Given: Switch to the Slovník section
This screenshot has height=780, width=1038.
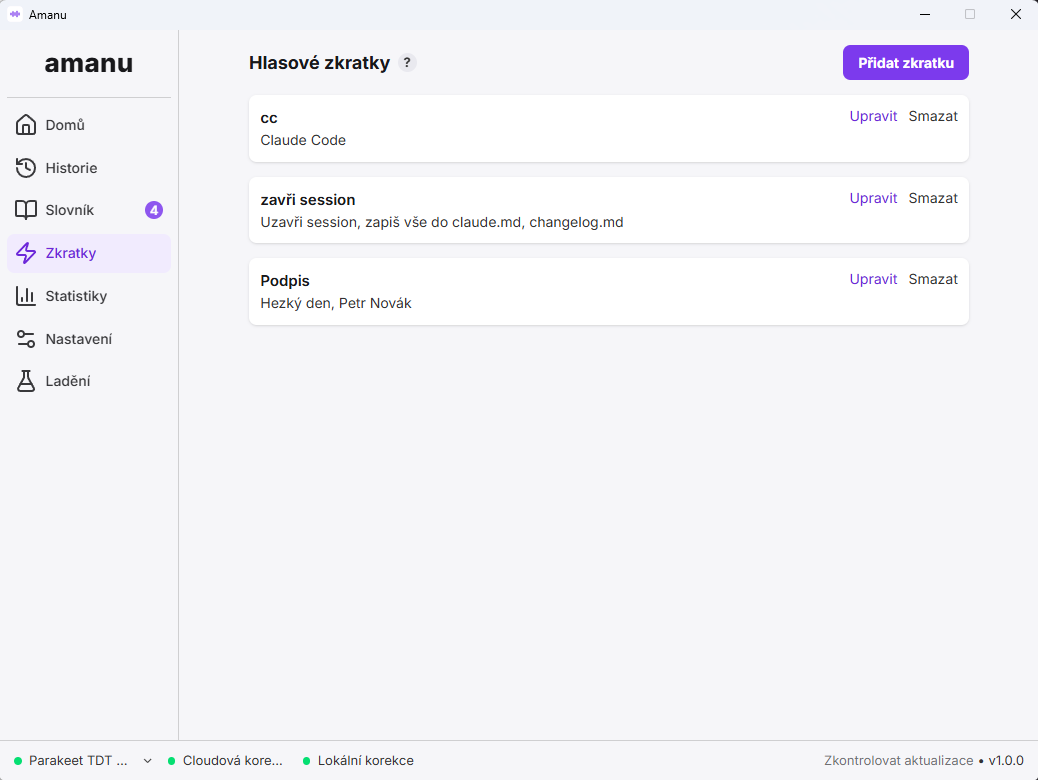Looking at the screenshot, I should (89, 210).
